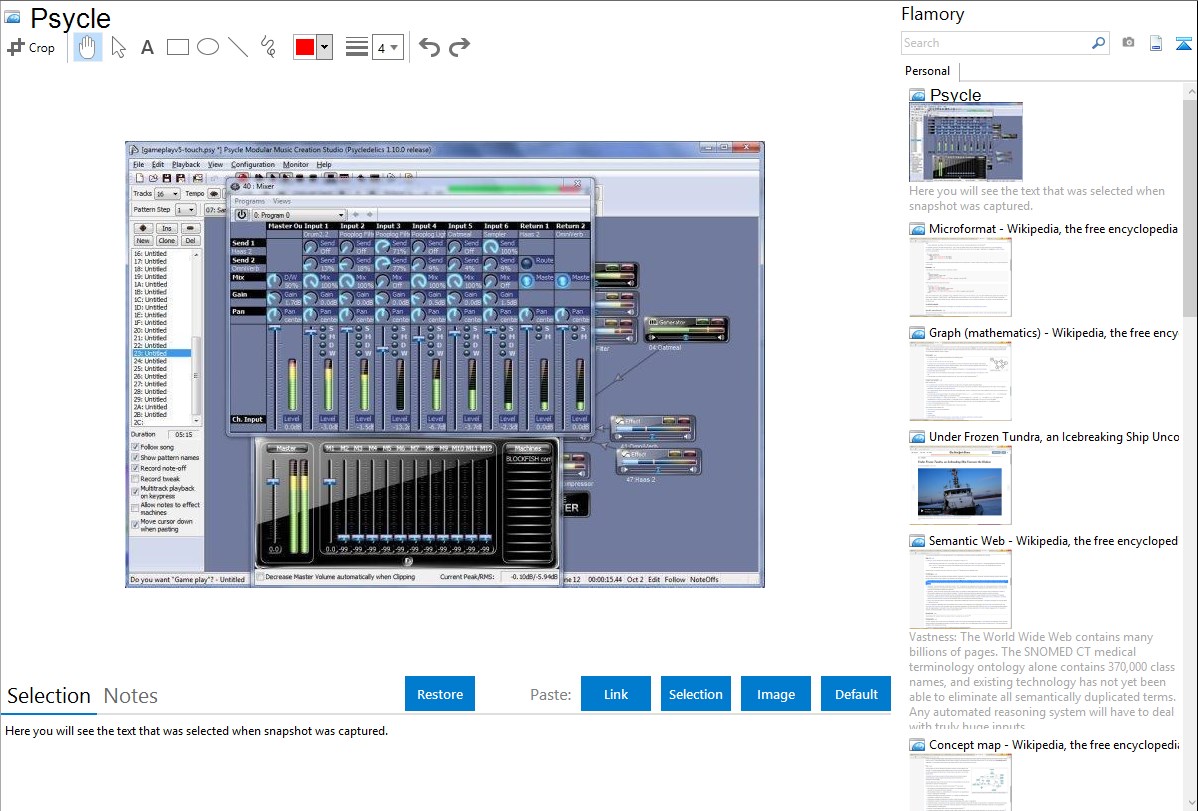Viewport: 1198px width, 811px height.
Task: Open the Psycle snapshot thumbnail
Action: 966,142
